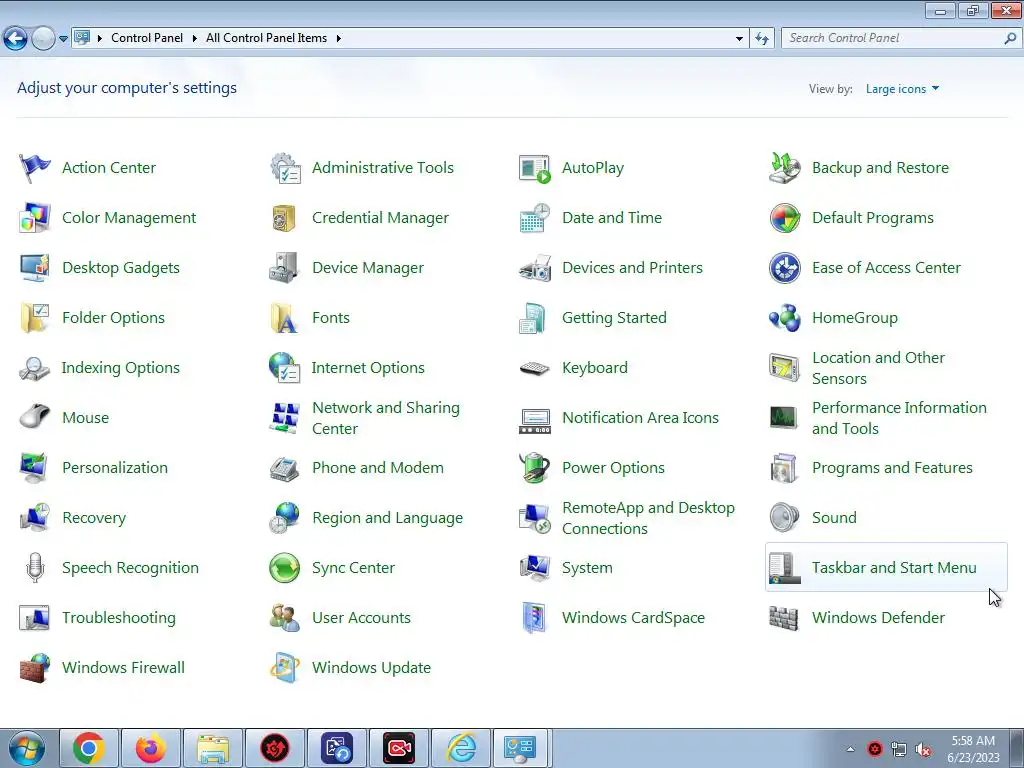
Task: Open the Keyboard icon
Action: click(535, 368)
